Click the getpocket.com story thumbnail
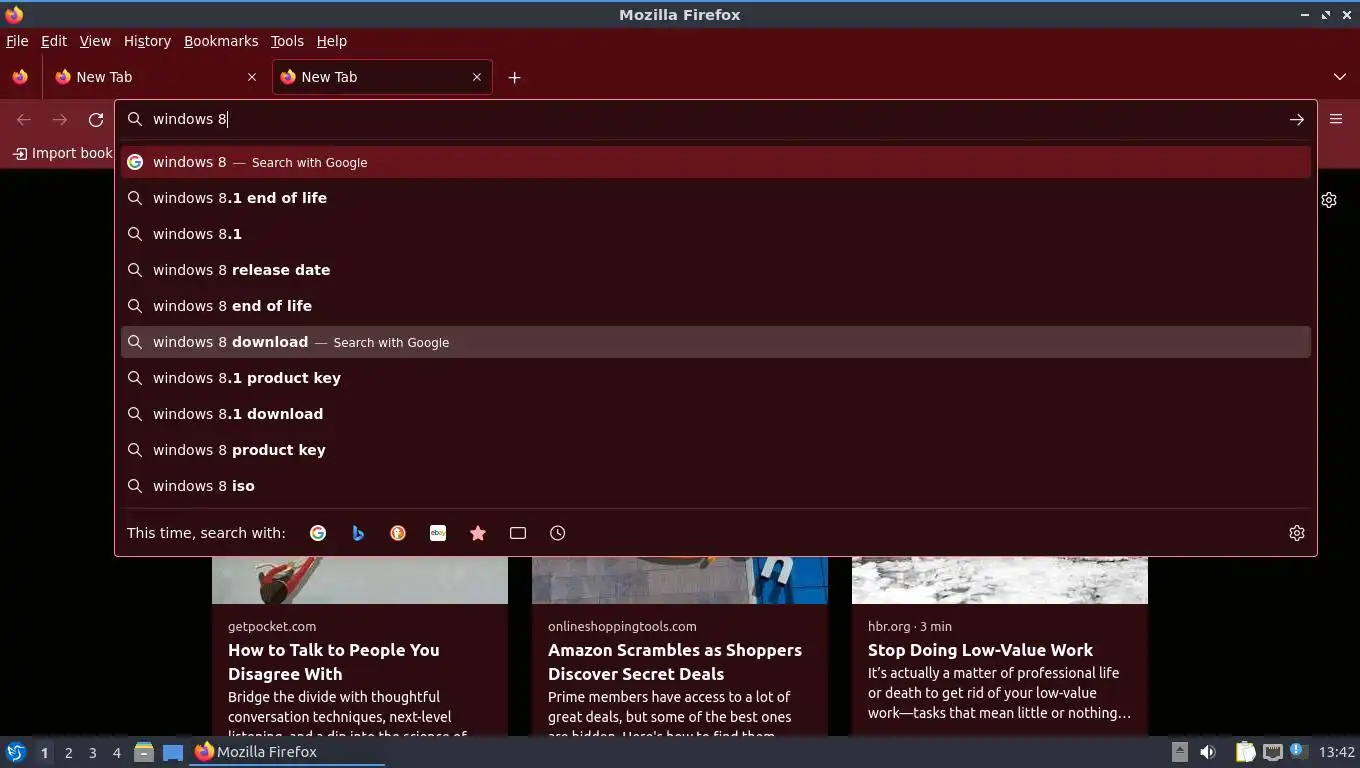This screenshot has width=1360, height=768. point(360,580)
